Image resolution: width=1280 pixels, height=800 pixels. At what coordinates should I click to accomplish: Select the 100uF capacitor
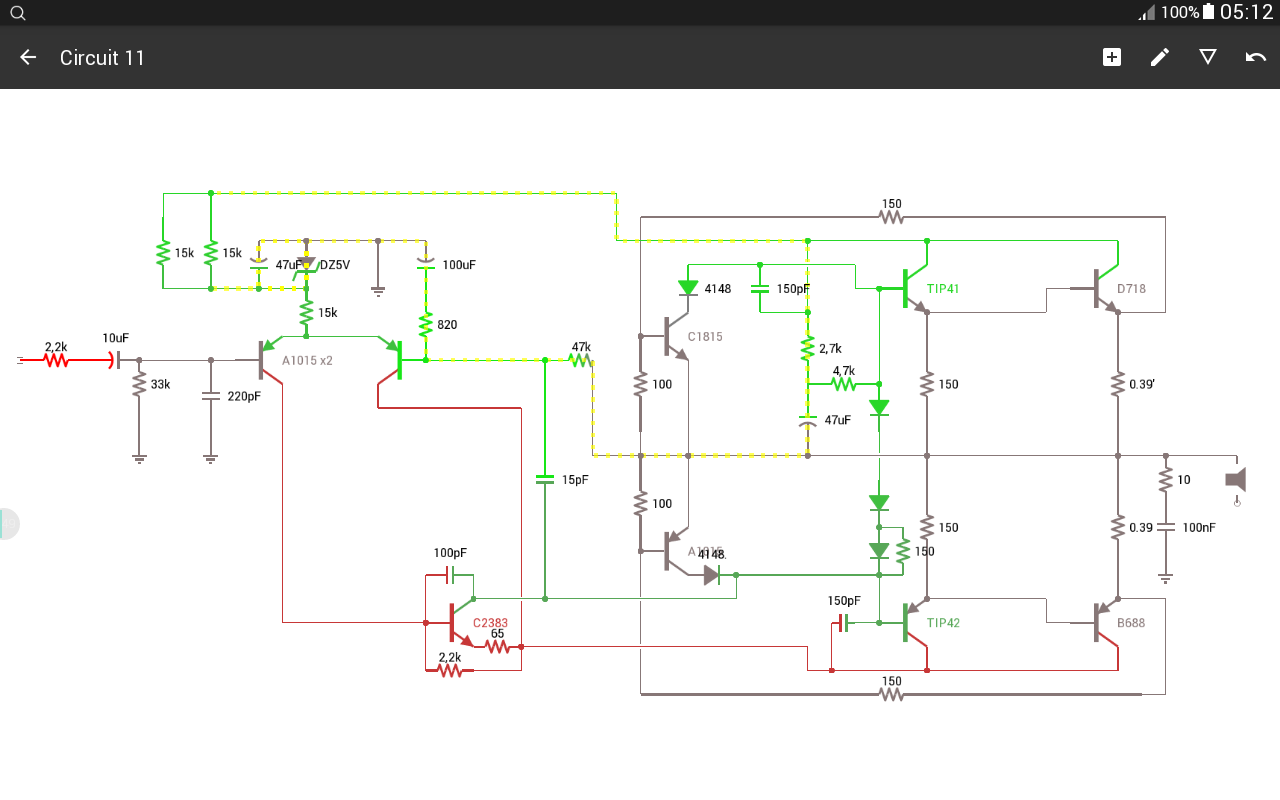[426, 264]
